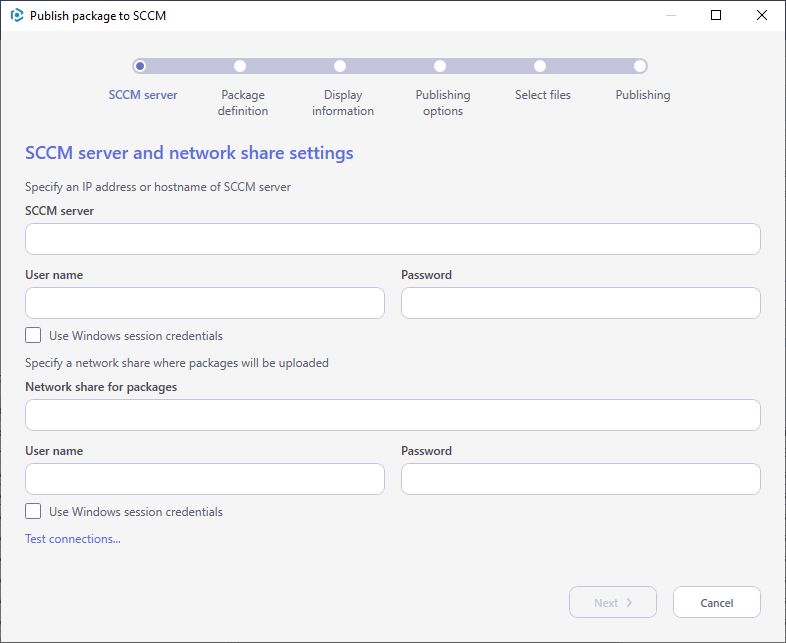Image resolution: width=786 pixels, height=643 pixels.
Task: Select the Select files step dot
Action: [x=540, y=66]
